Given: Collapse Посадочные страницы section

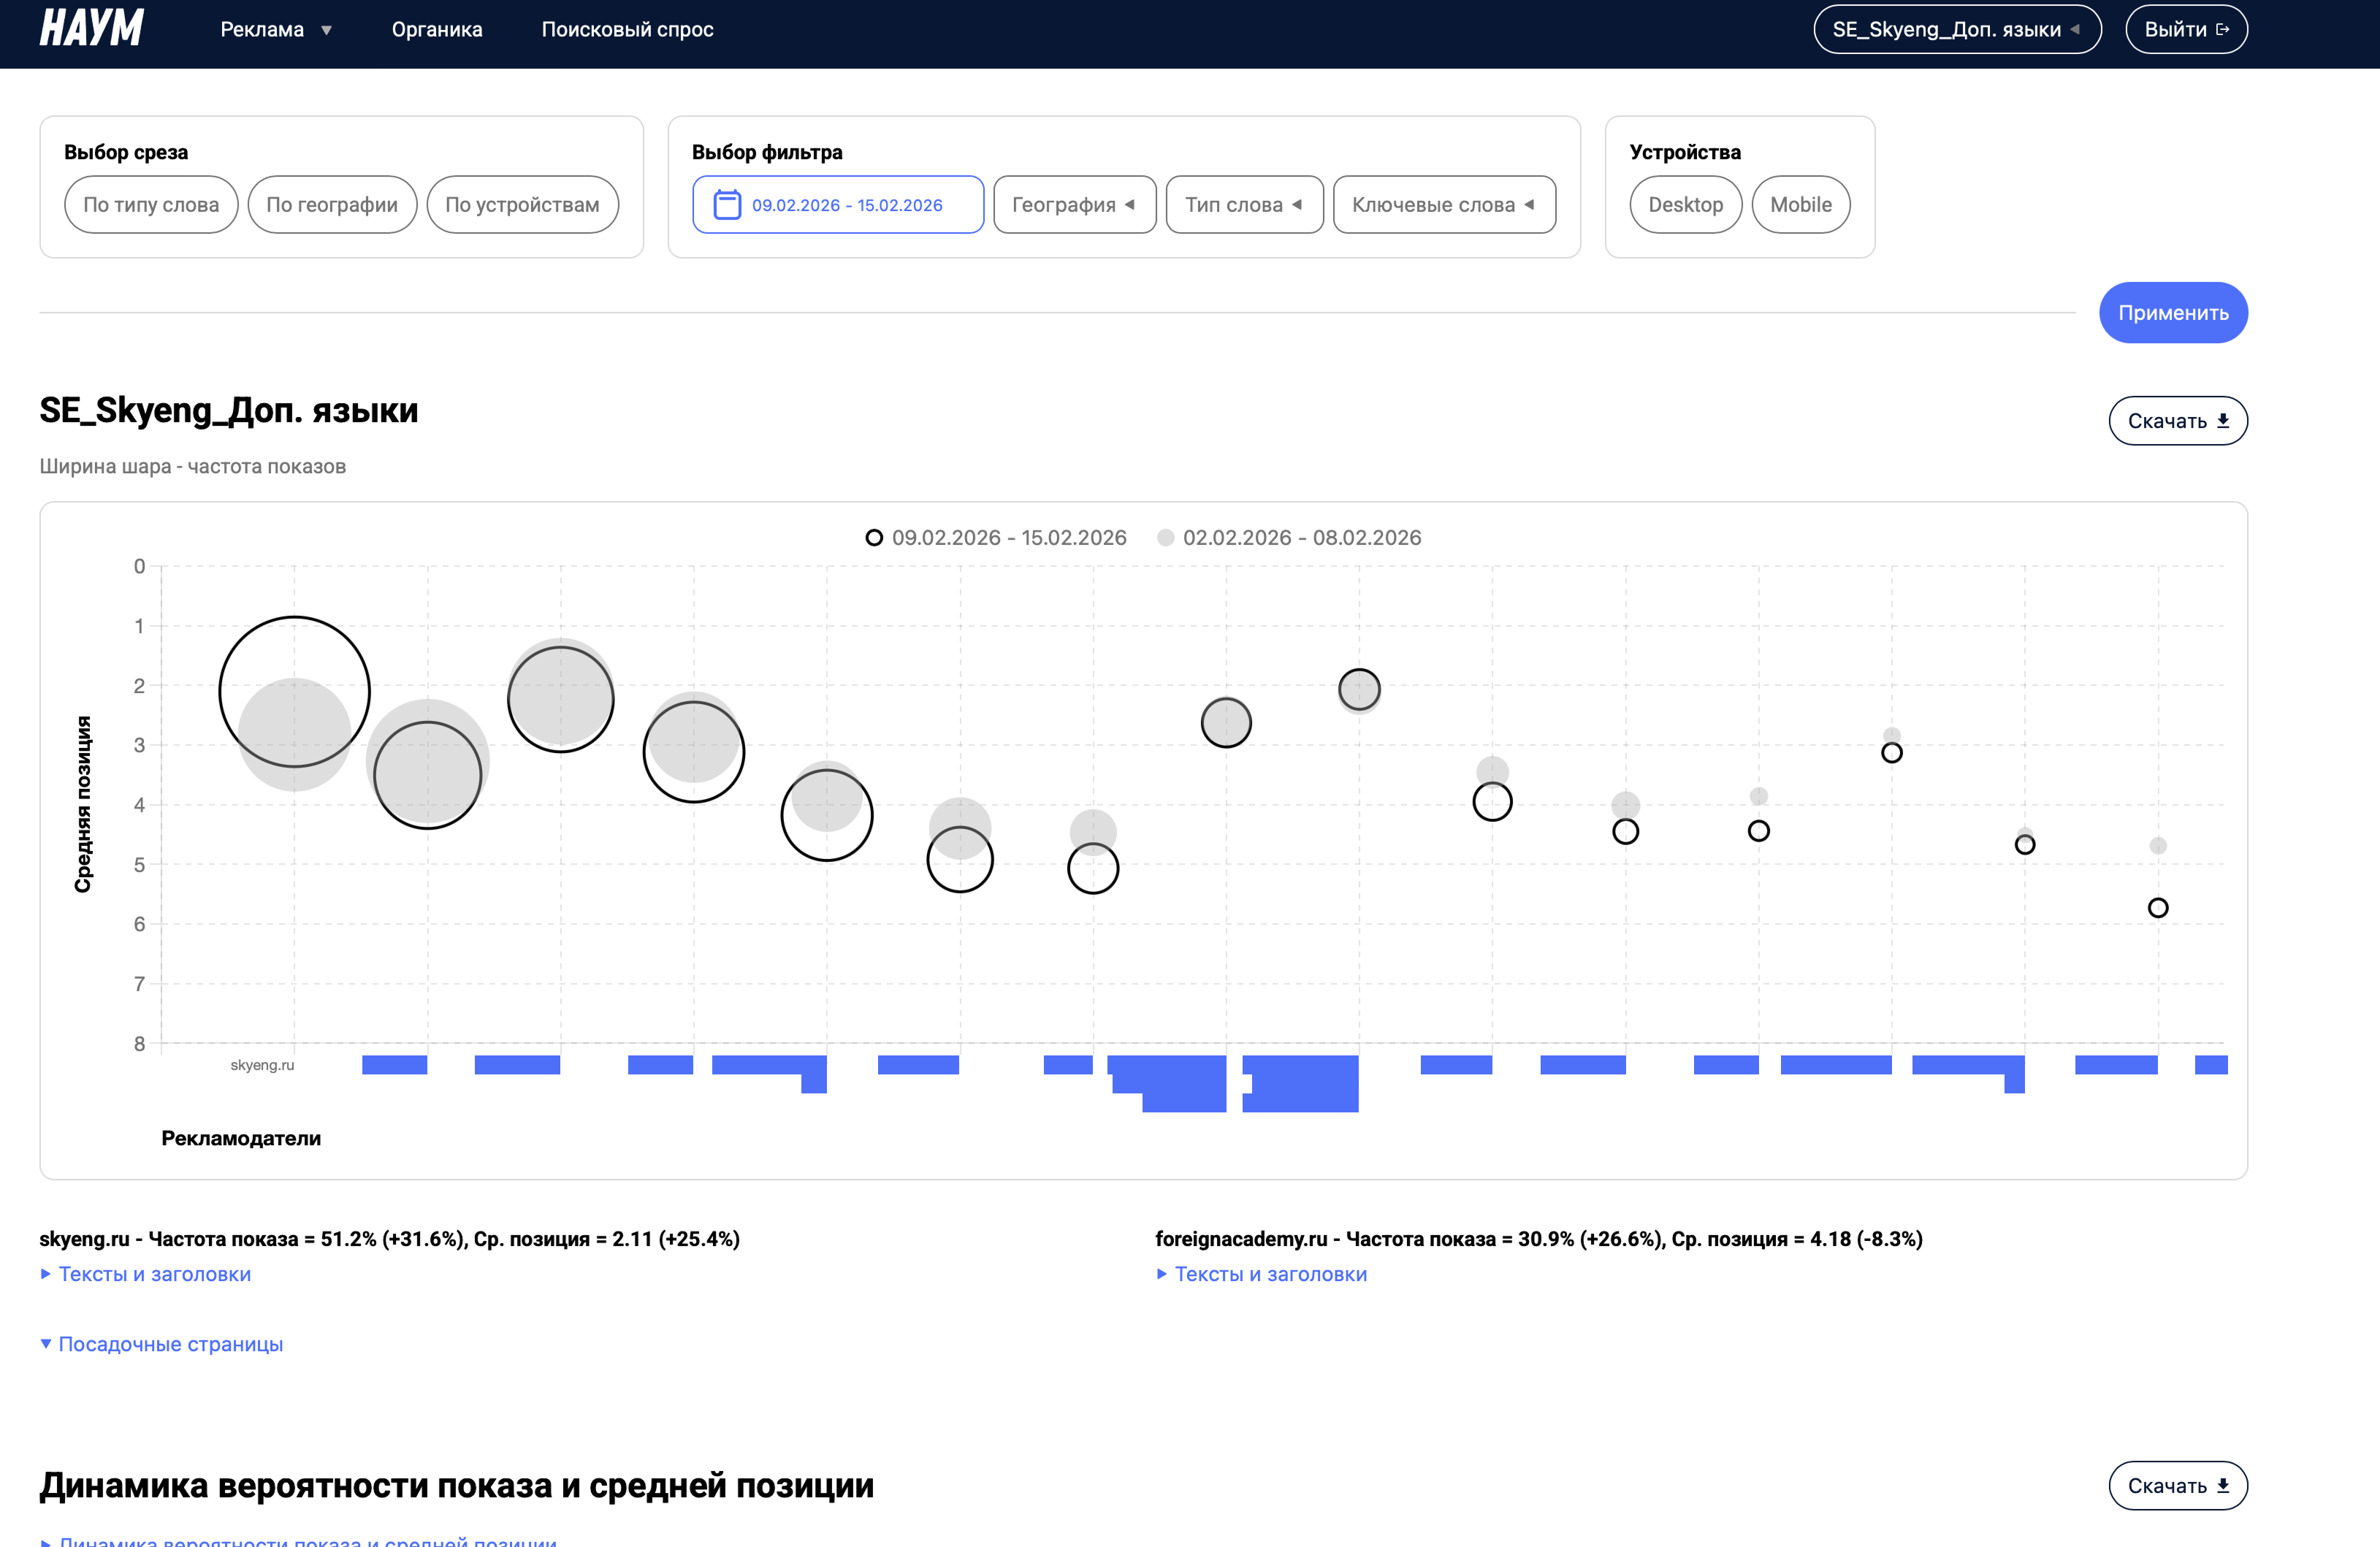Looking at the screenshot, I should [170, 1344].
